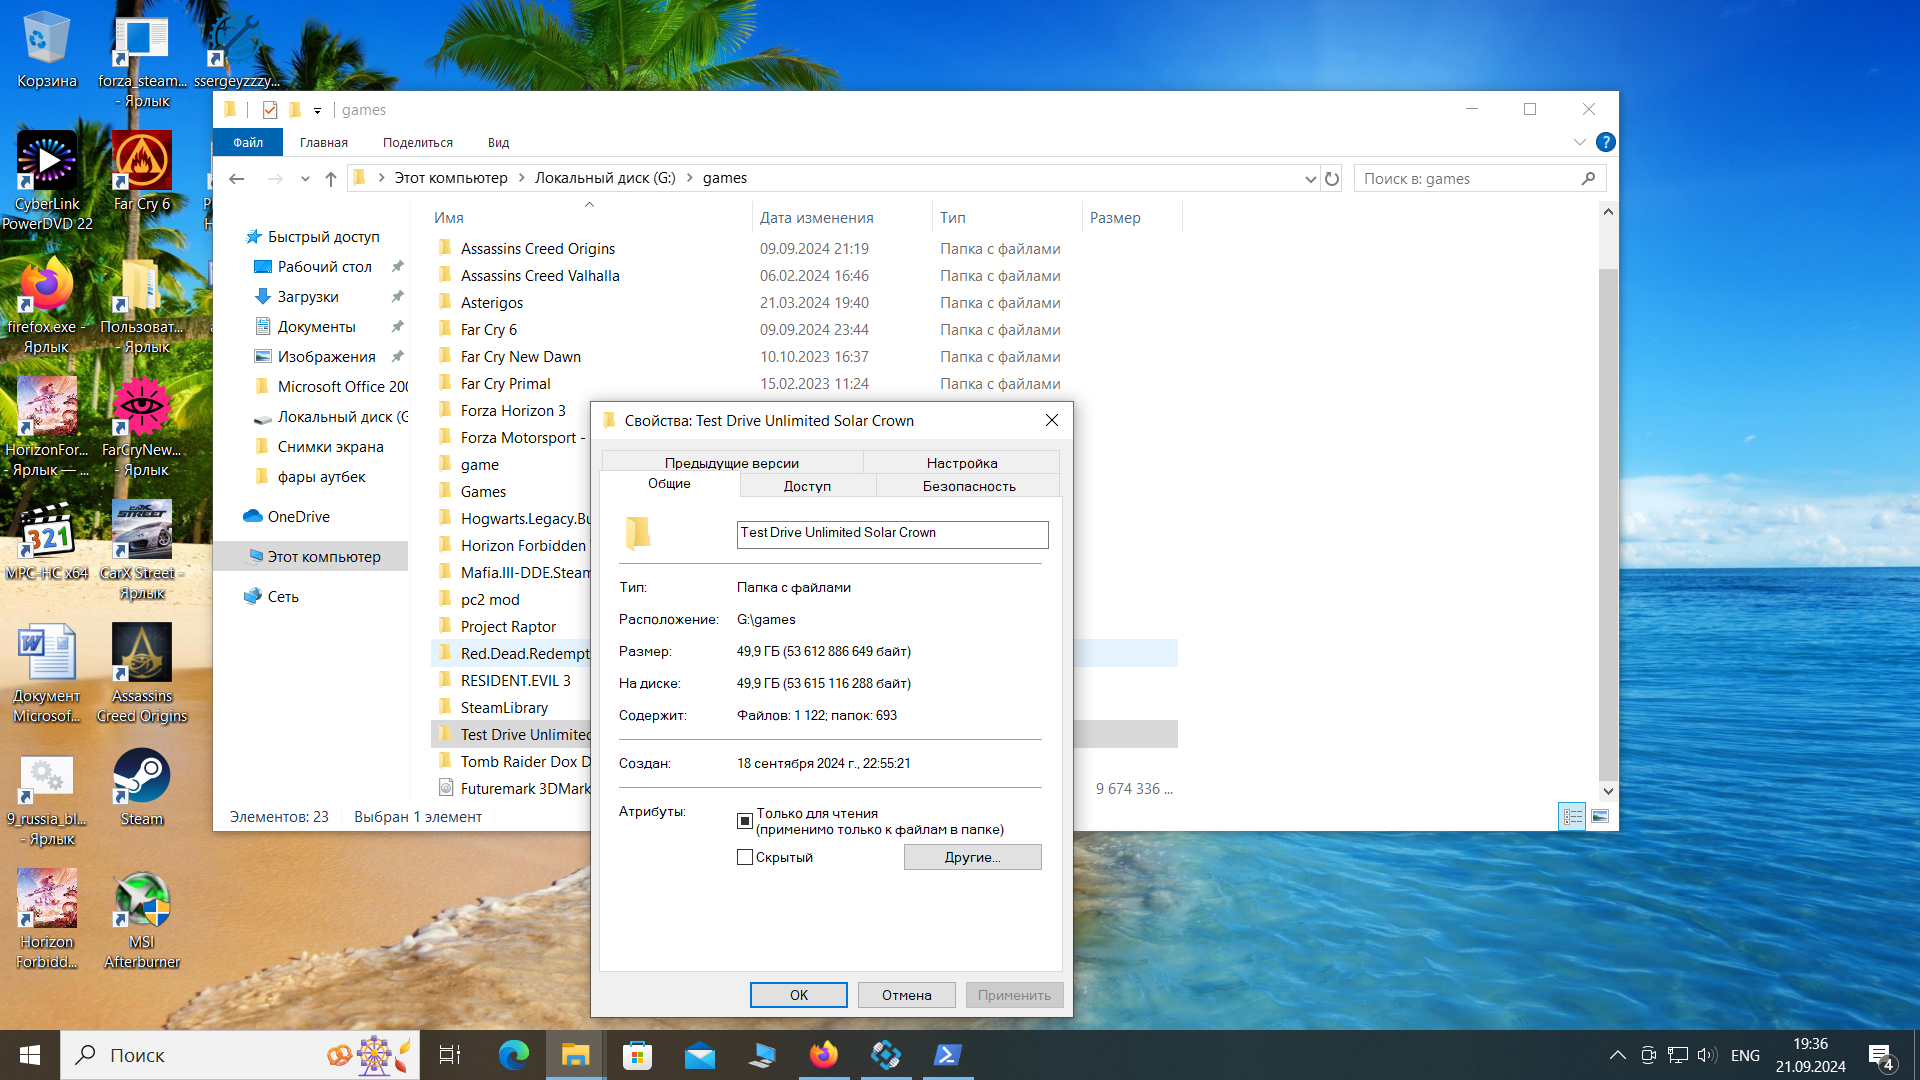1920x1080 pixels.
Task: Click the folder name input field
Action: [892, 533]
